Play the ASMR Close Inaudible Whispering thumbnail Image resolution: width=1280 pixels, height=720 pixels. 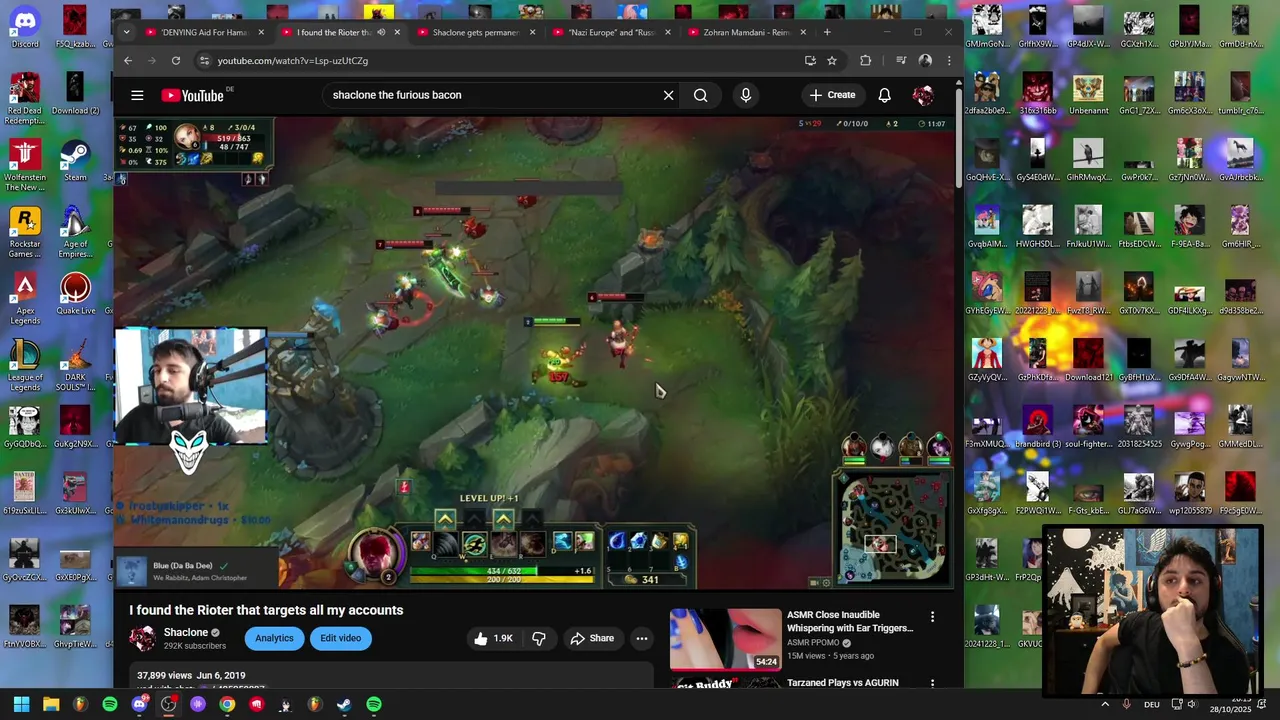click(x=725, y=638)
